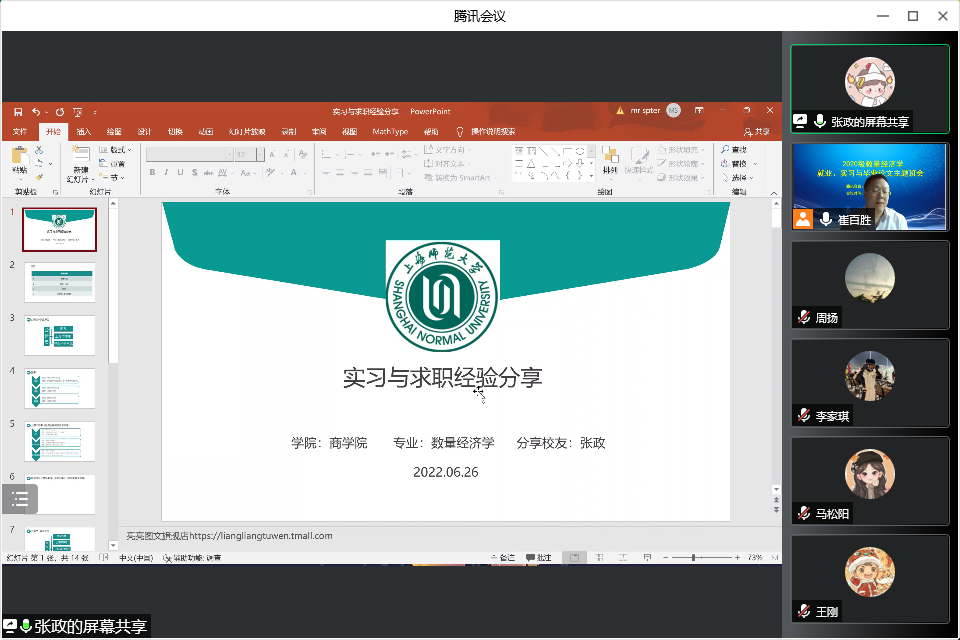Toggle 周扬's muted microphone icon

tap(804, 317)
